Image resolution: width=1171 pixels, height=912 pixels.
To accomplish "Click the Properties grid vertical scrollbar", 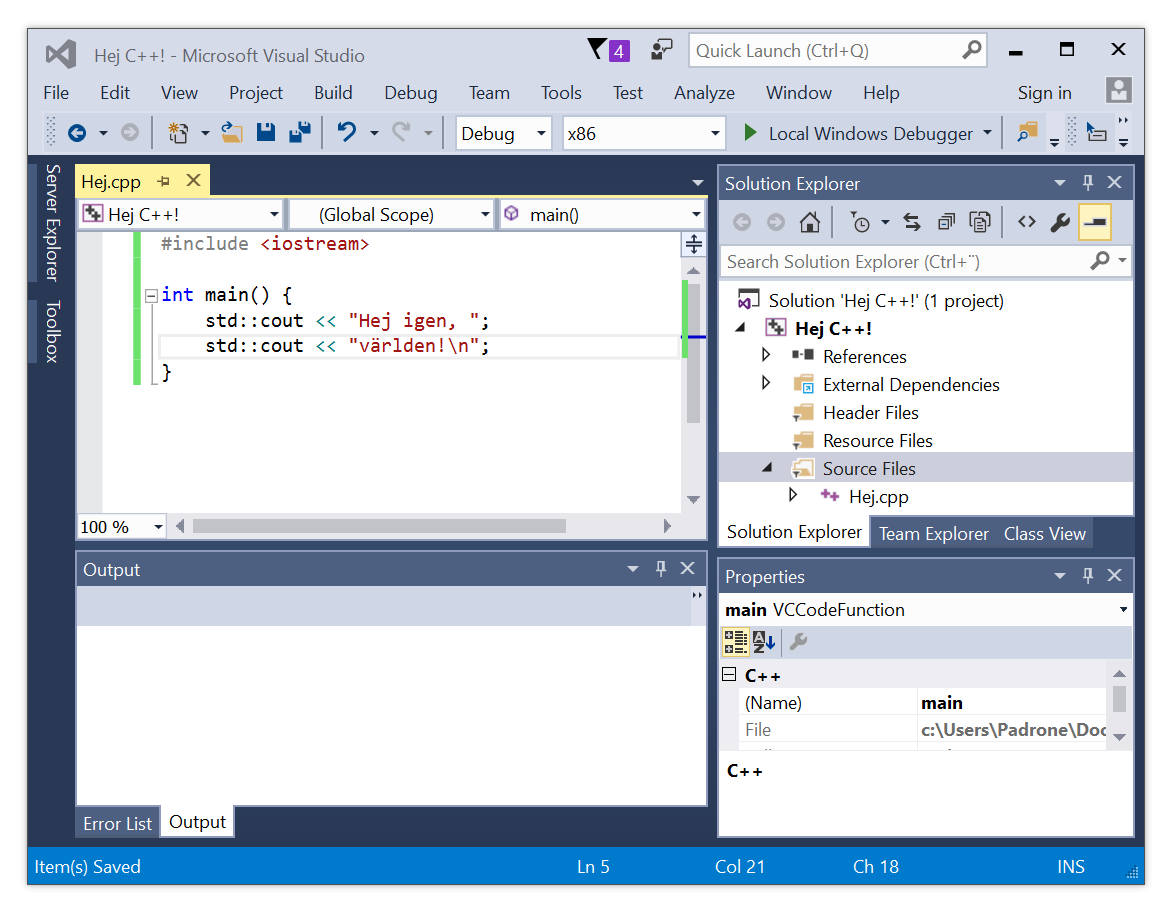I will (1119, 704).
